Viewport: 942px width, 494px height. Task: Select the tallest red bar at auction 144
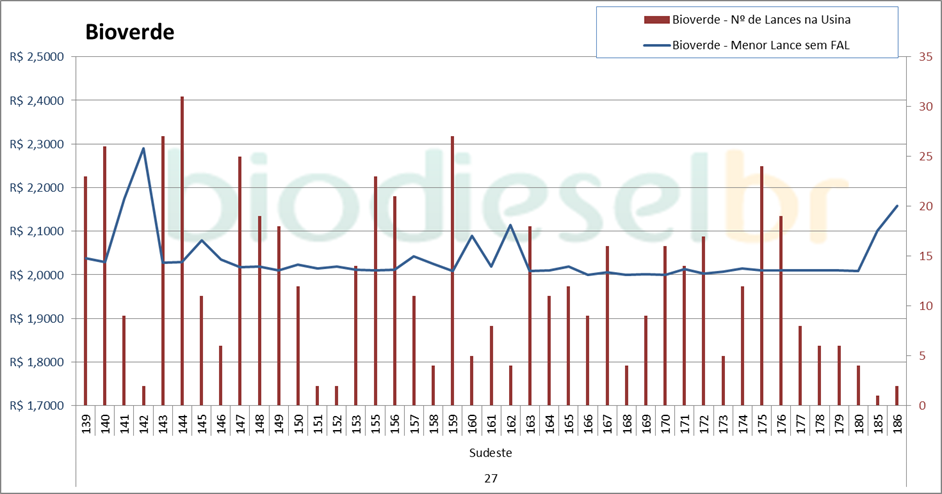point(182,250)
